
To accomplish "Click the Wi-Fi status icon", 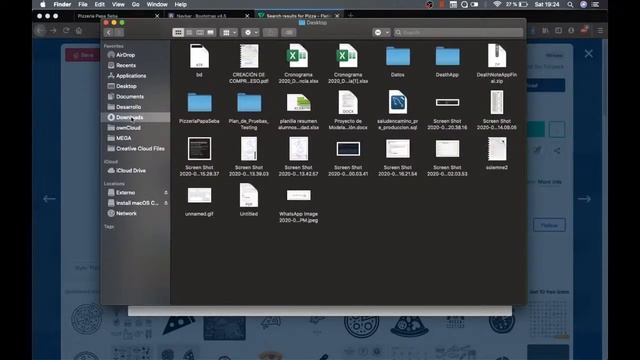I will [x=497, y=4].
